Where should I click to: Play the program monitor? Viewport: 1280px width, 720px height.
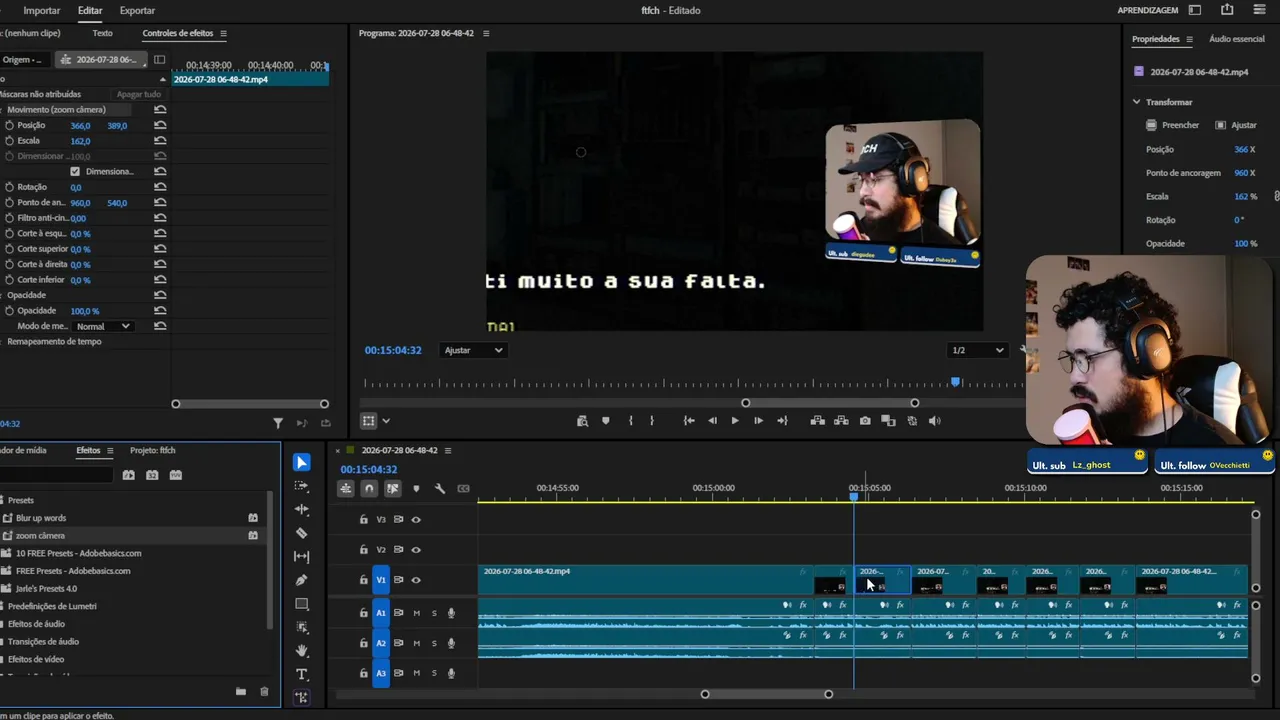point(735,421)
